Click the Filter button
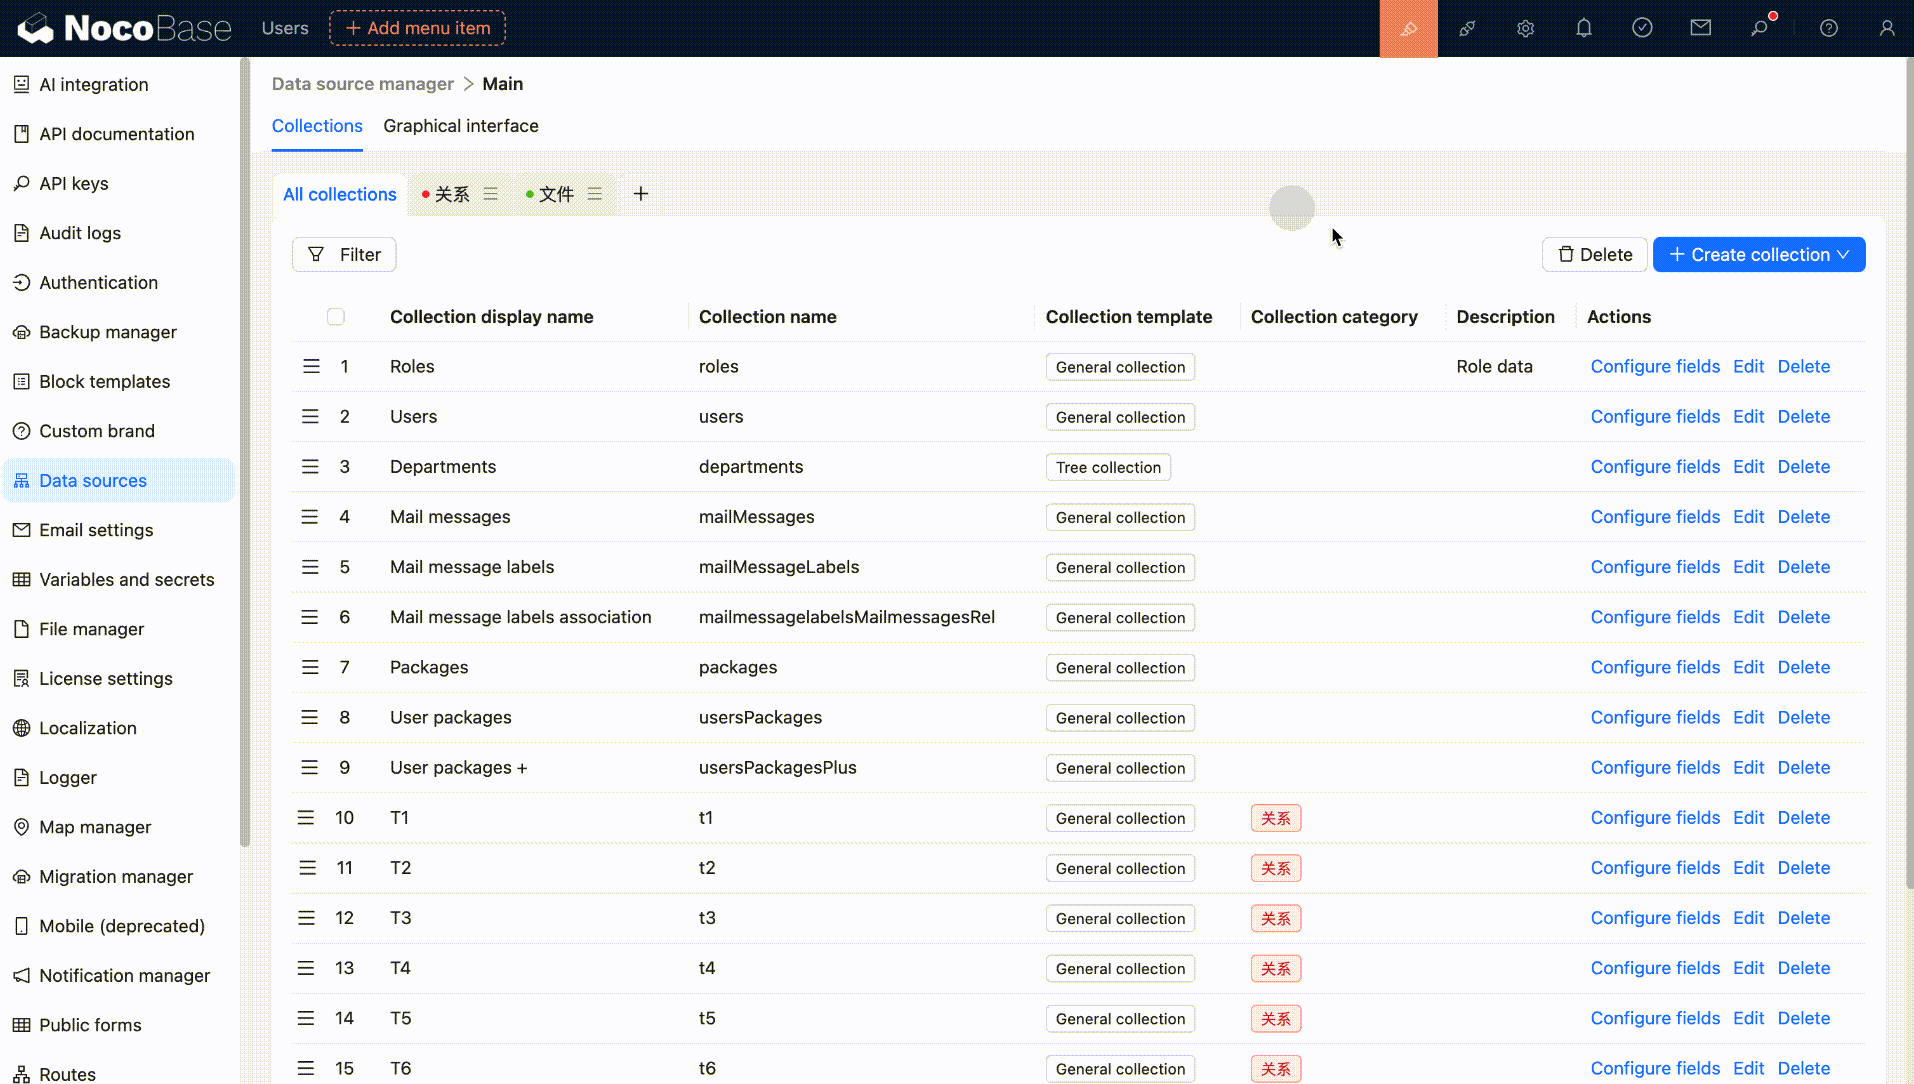The width and height of the screenshot is (1914, 1084). (x=344, y=255)
